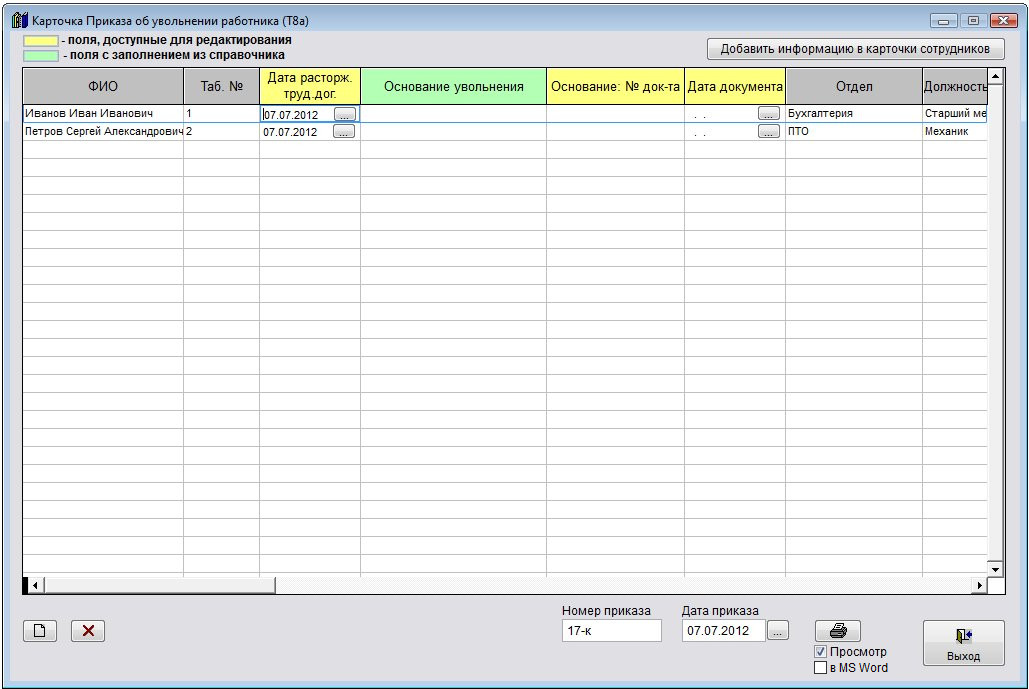Click the vertical scrollbar up arrow

pyautogui.click(x=996, y=77)
